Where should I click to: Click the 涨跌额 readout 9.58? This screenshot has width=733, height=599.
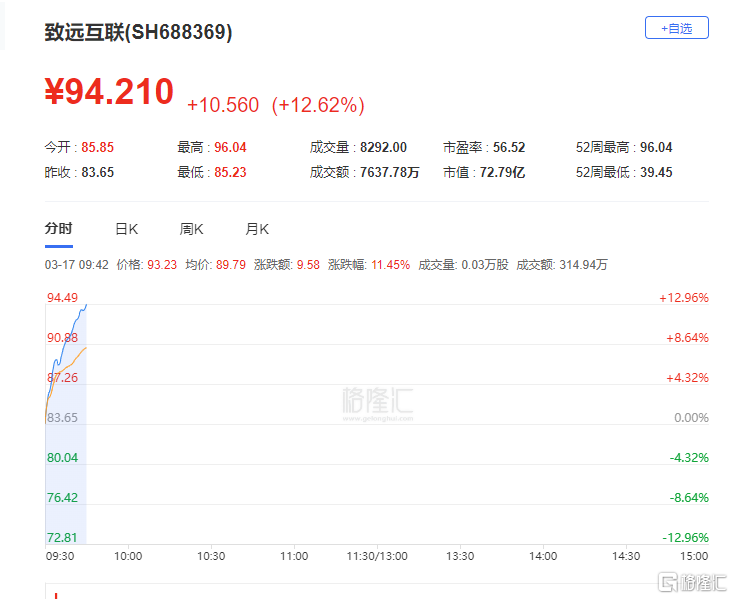click(309, 265)
